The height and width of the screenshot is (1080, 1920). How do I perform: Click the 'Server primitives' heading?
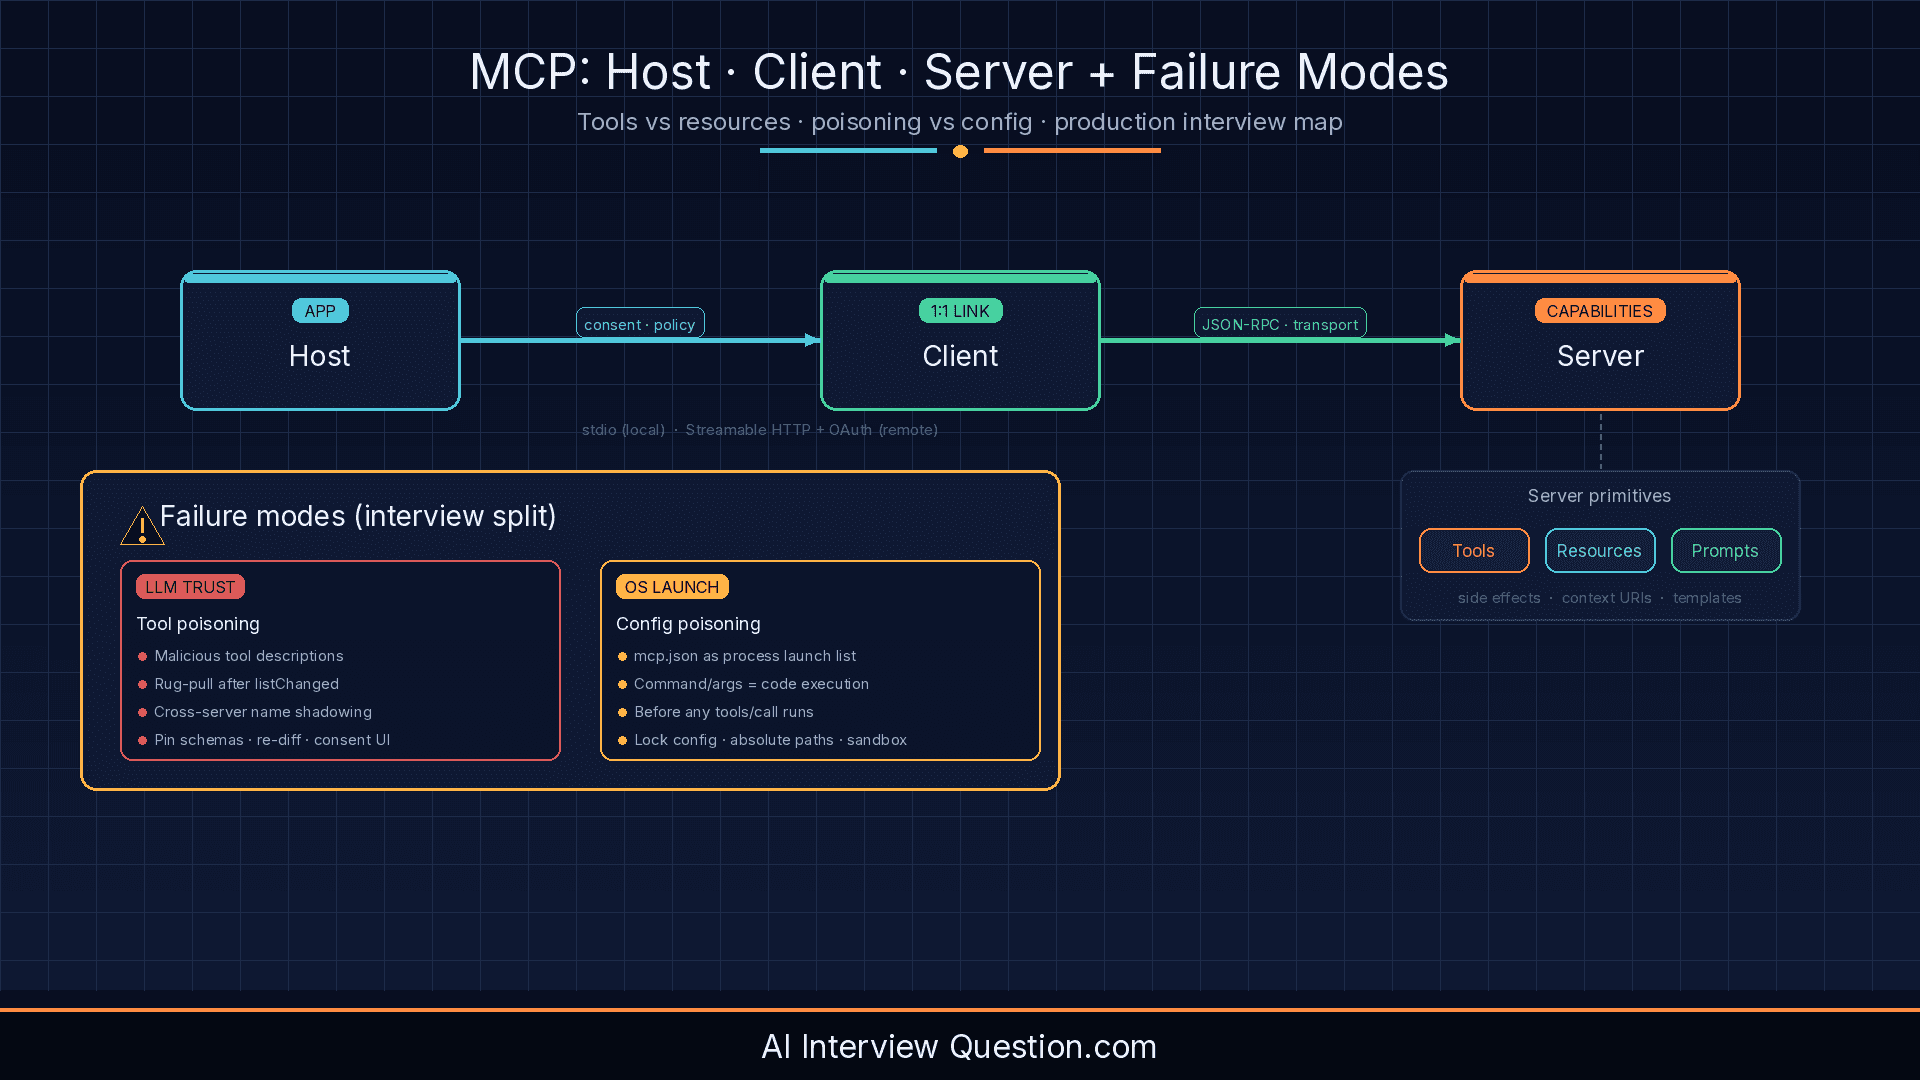[1599, 496]
